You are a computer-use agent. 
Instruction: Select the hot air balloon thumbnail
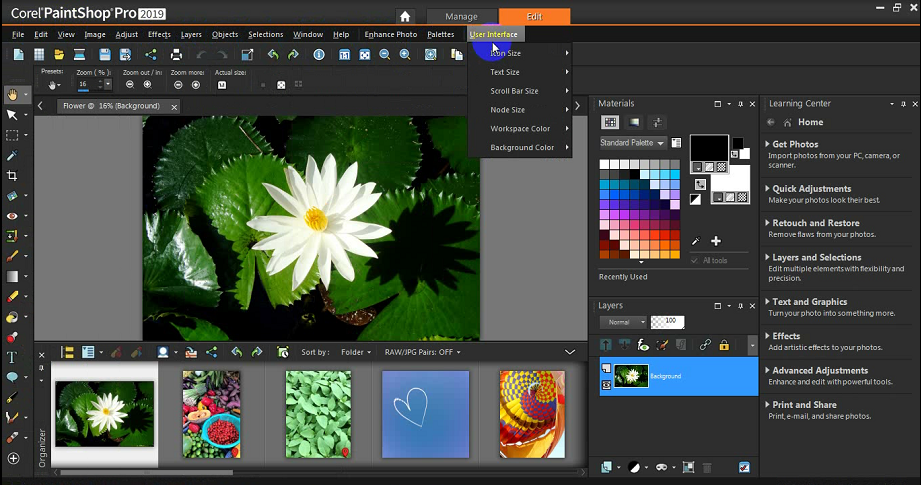click(532, 415)
